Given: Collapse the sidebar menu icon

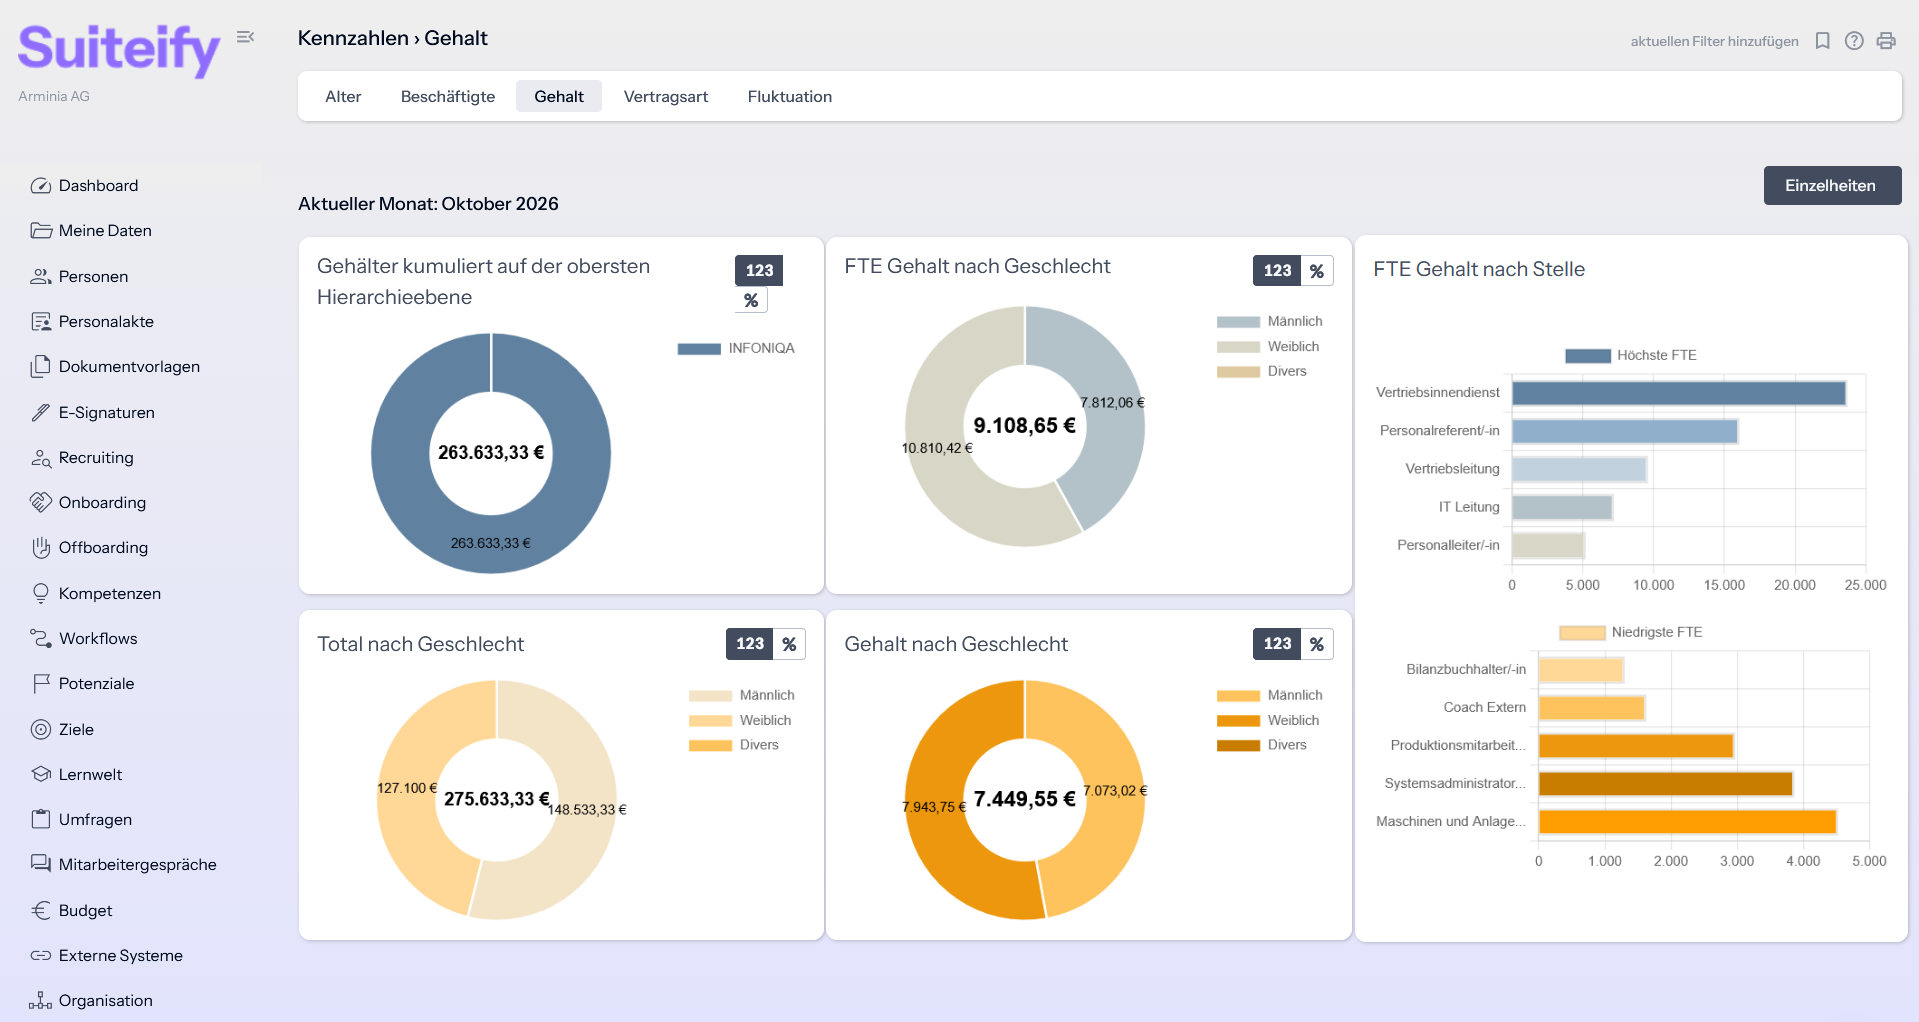Looking at the screenshot, I should point(245,37).
